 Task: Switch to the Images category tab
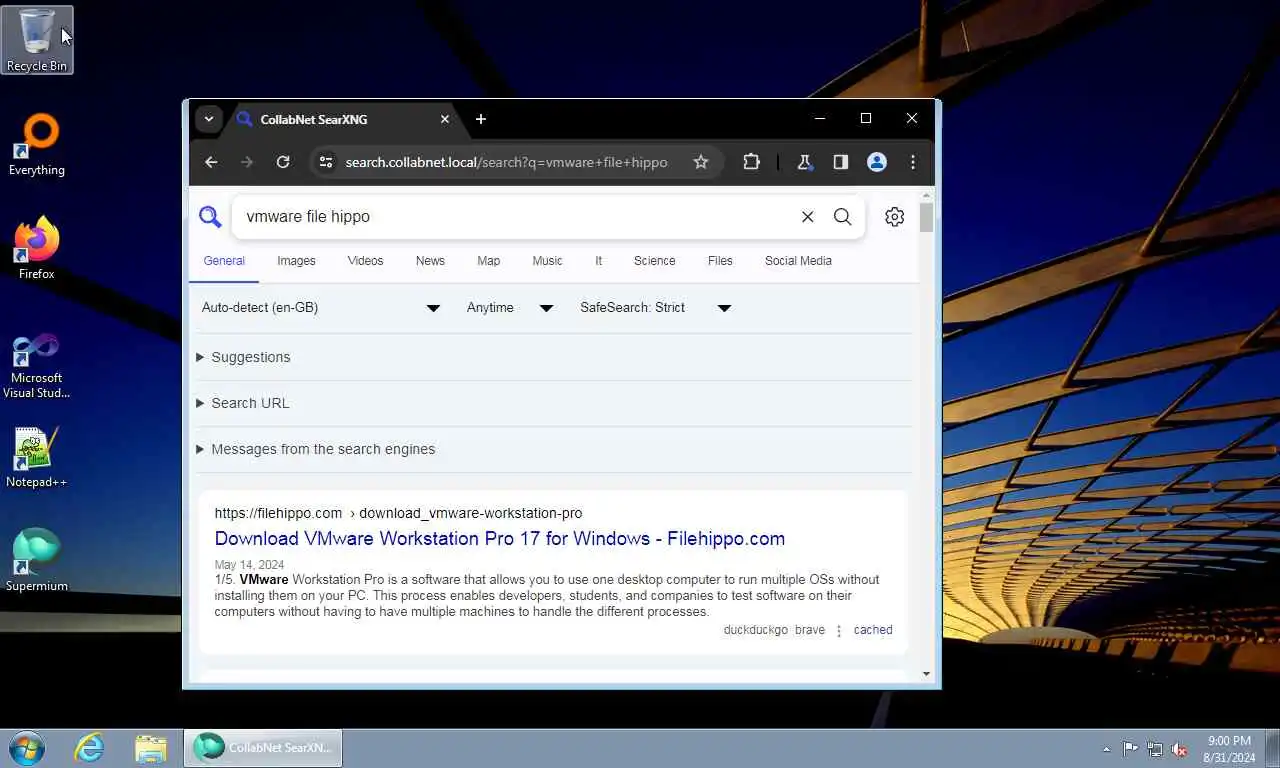(296, 261)
